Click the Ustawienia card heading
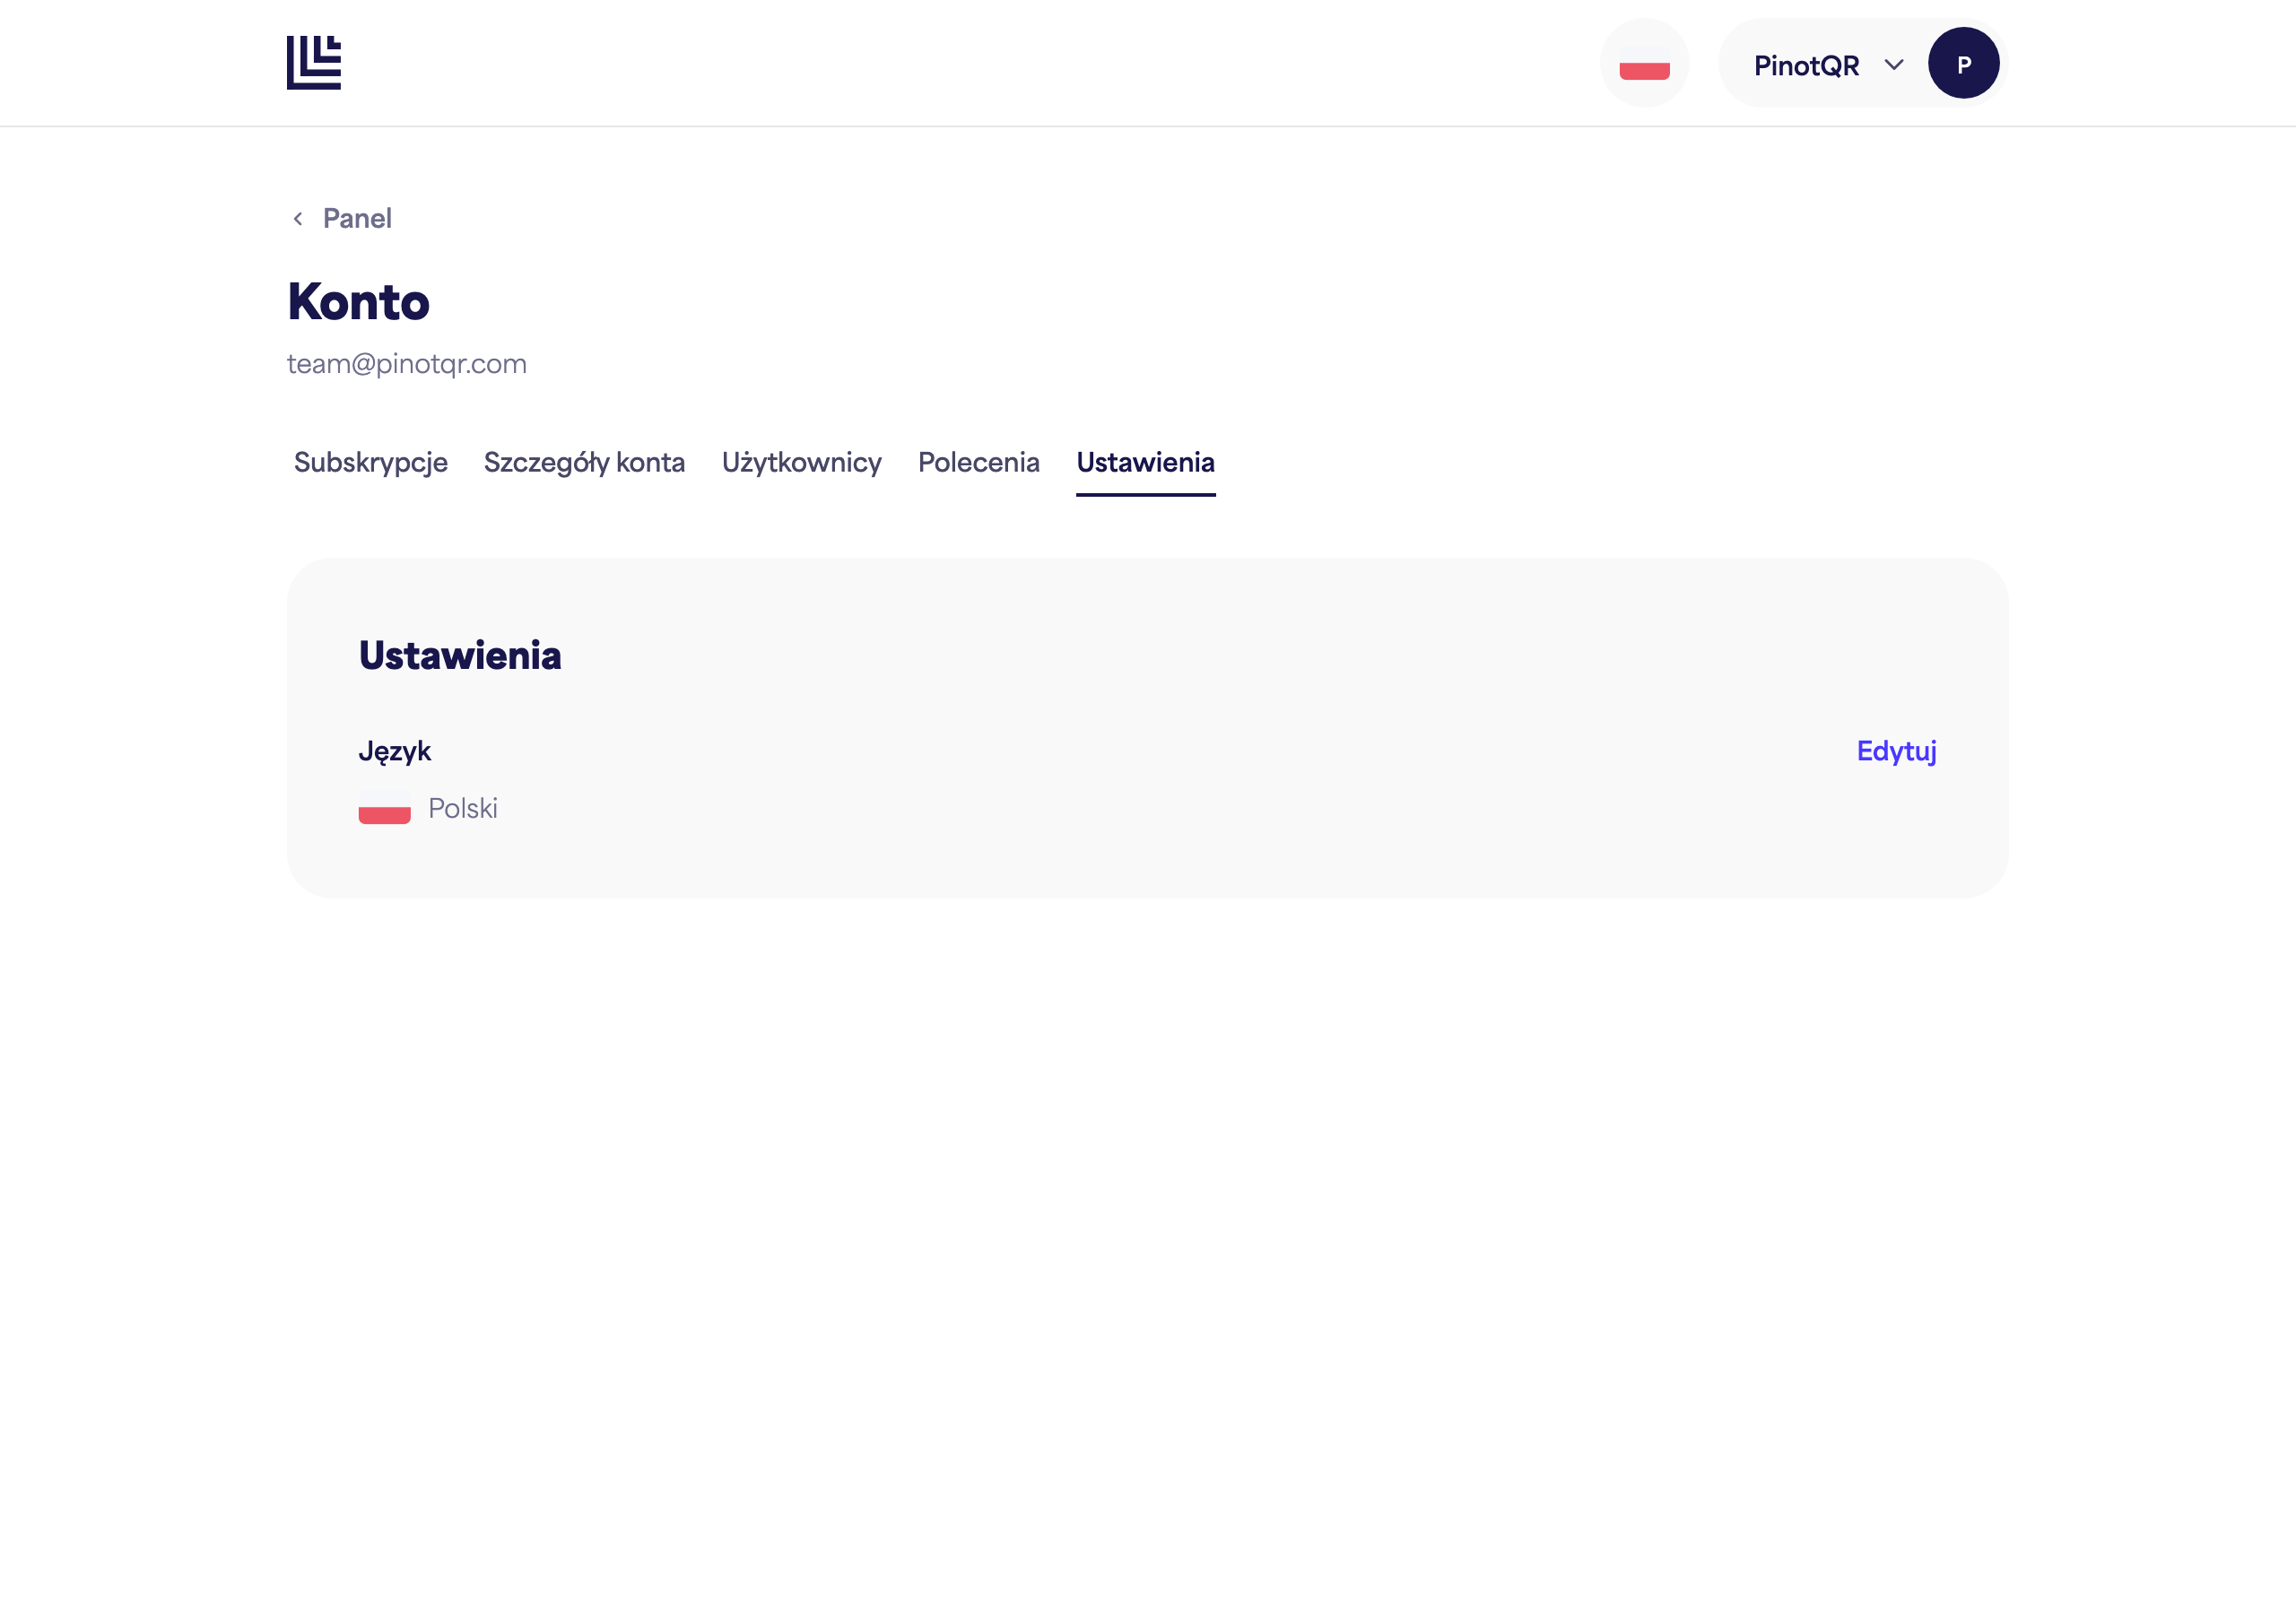The image size is (2296, 1614). point(460,655)
